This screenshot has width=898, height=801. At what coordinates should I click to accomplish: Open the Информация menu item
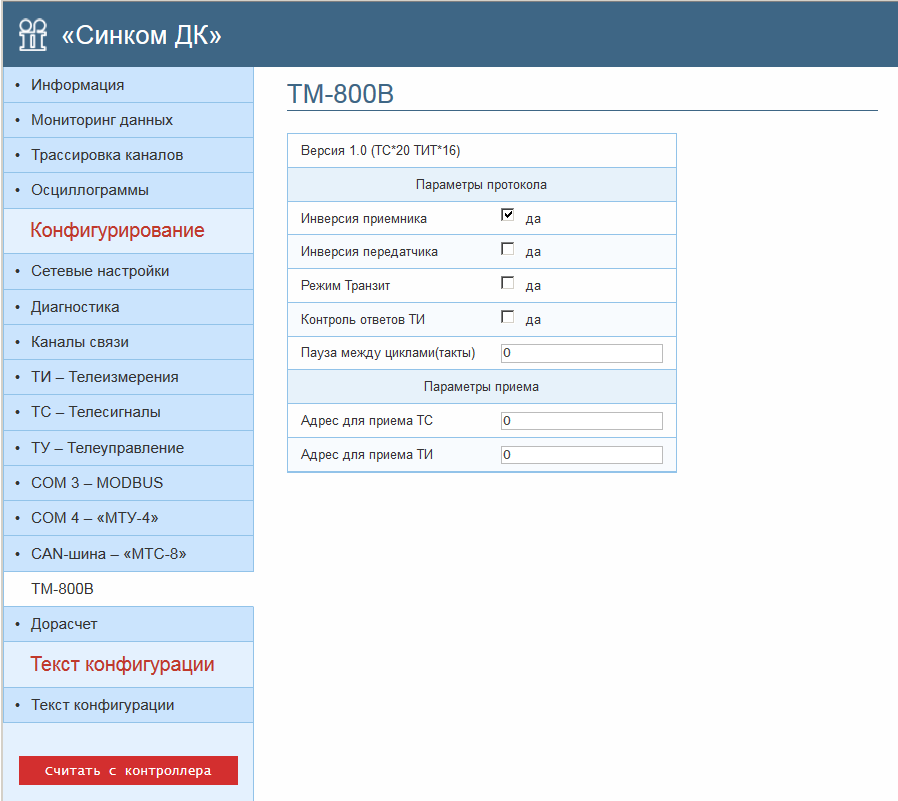[78, 85]
